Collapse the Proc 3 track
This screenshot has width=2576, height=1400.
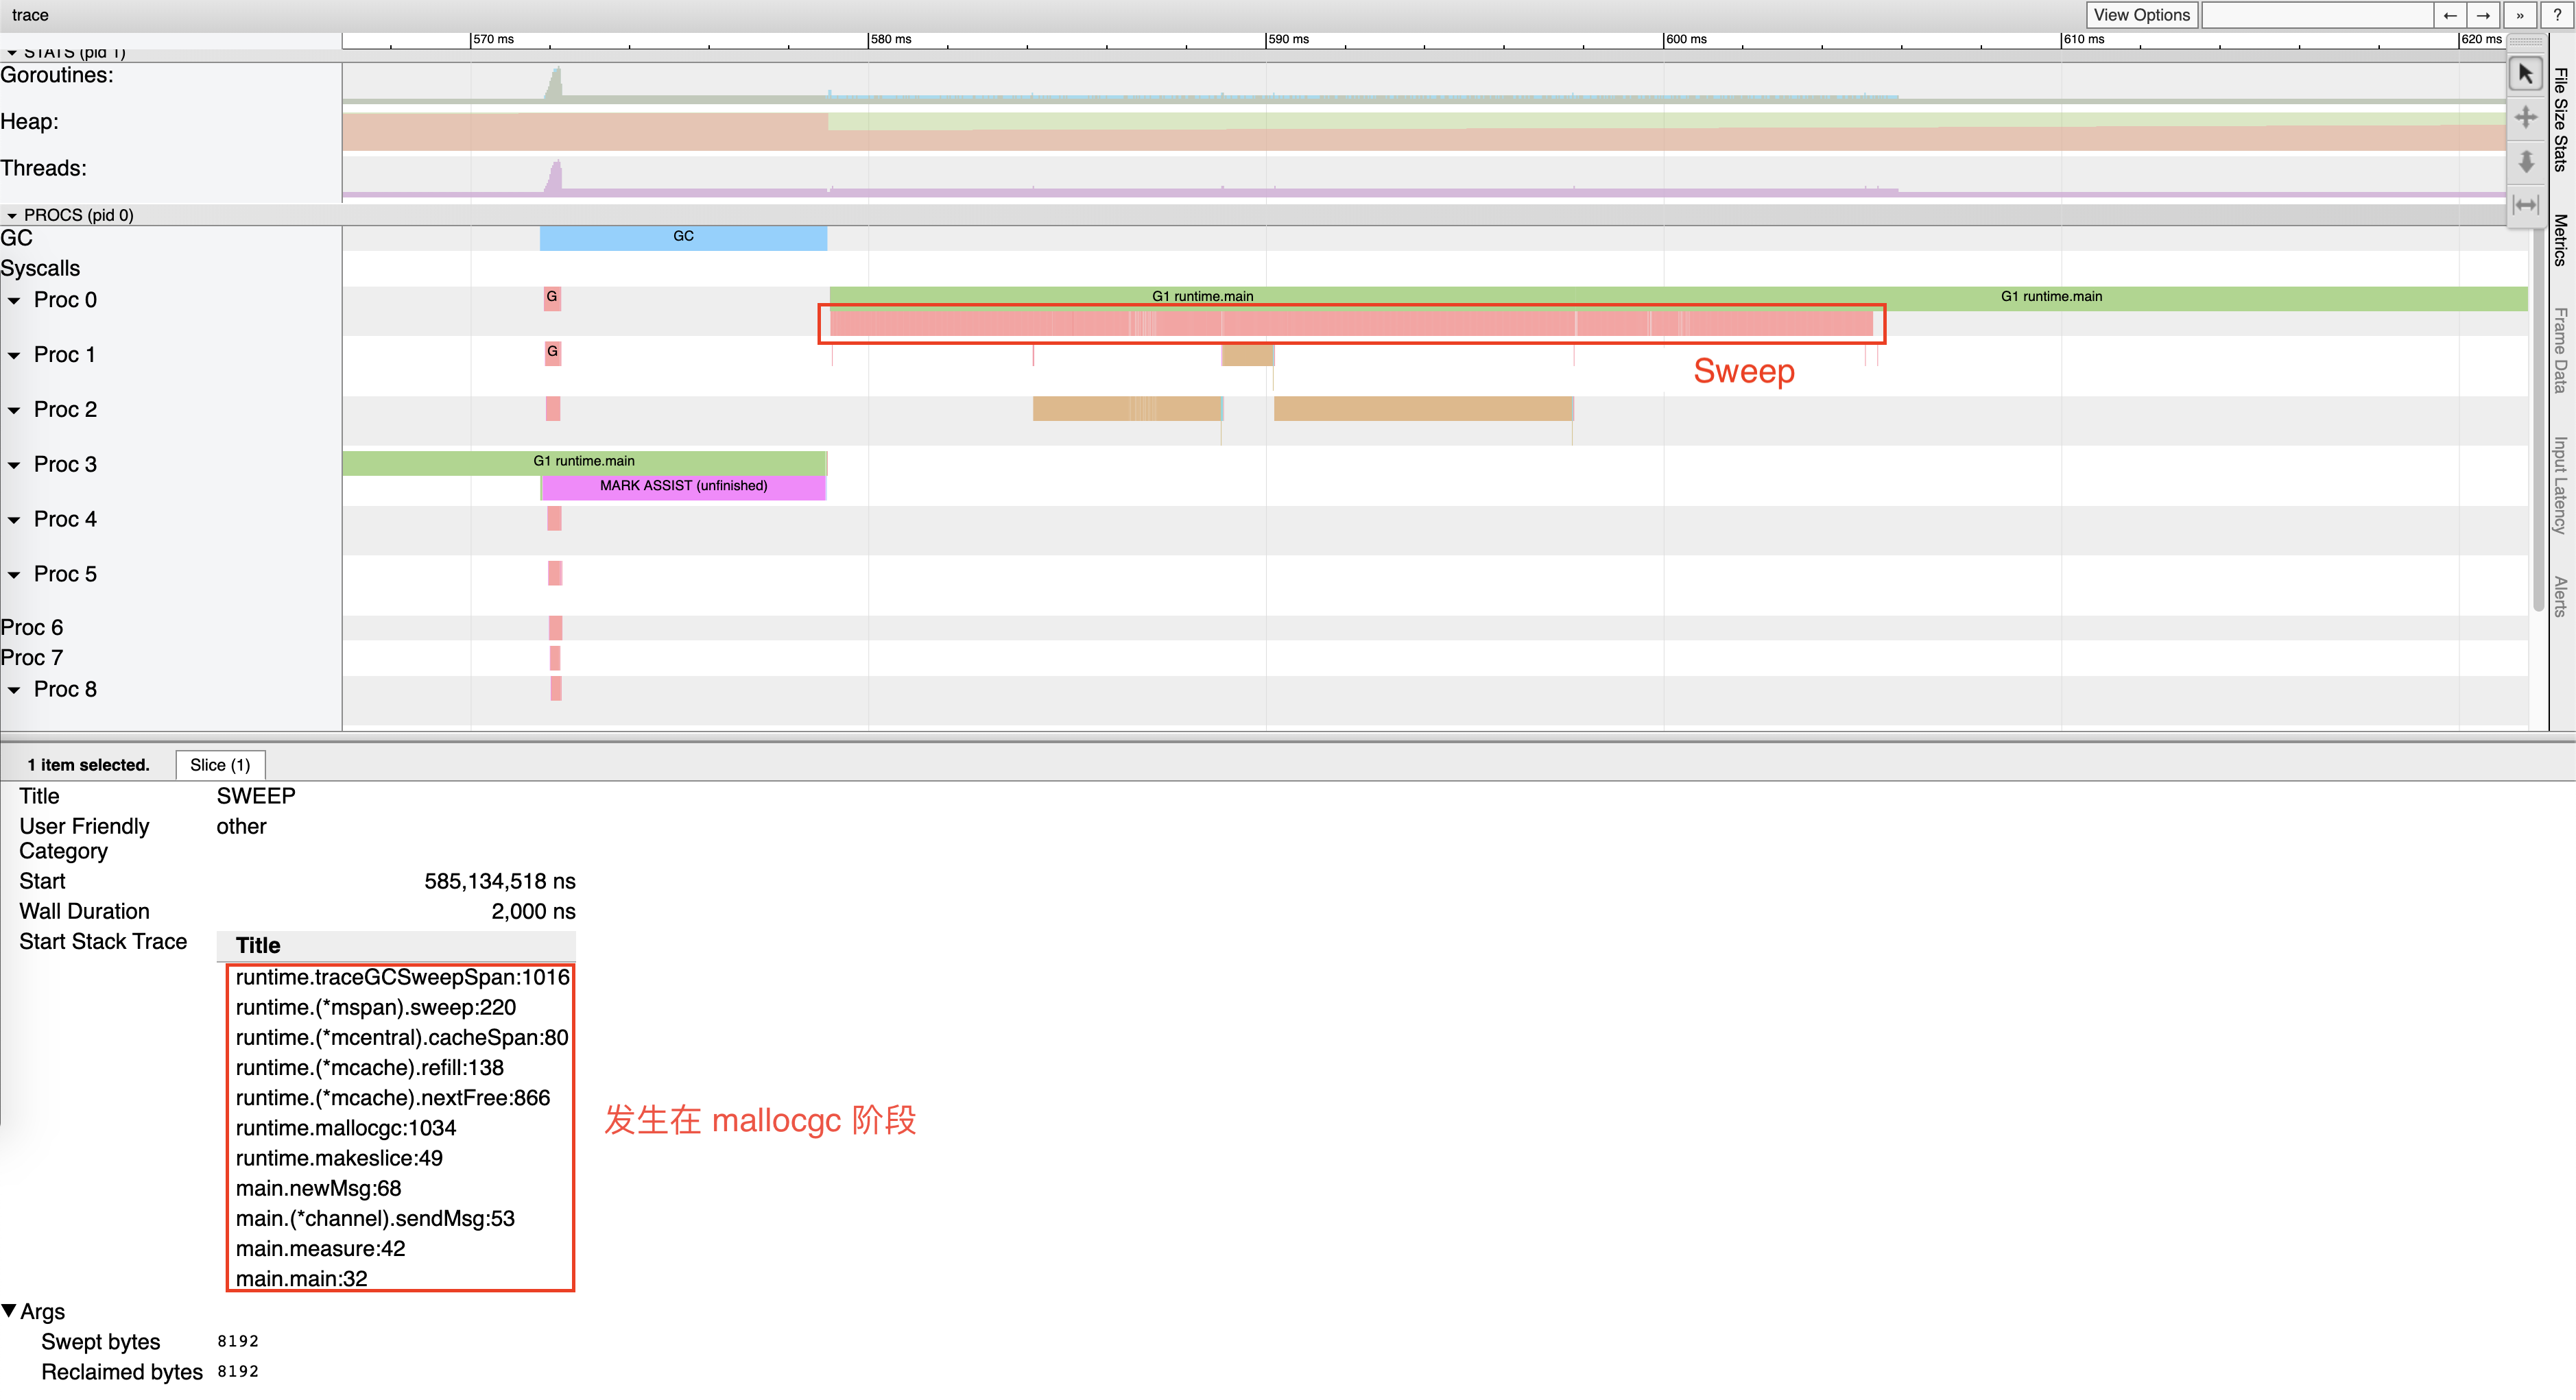click(14, 464)
